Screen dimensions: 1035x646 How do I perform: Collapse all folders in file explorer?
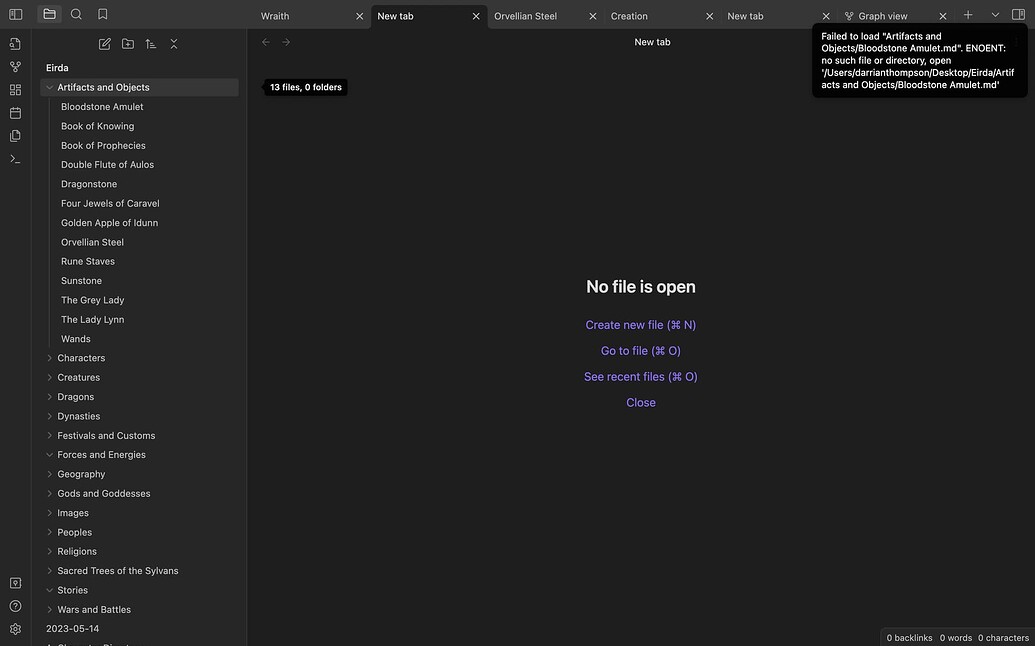[174, 44]
